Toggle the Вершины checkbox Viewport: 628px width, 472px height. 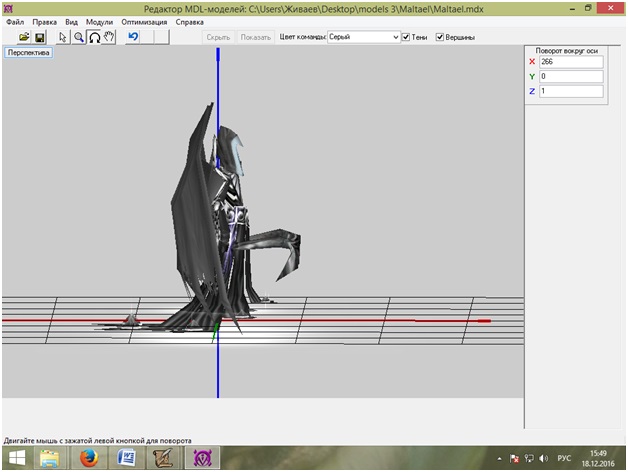click(440, 37)
